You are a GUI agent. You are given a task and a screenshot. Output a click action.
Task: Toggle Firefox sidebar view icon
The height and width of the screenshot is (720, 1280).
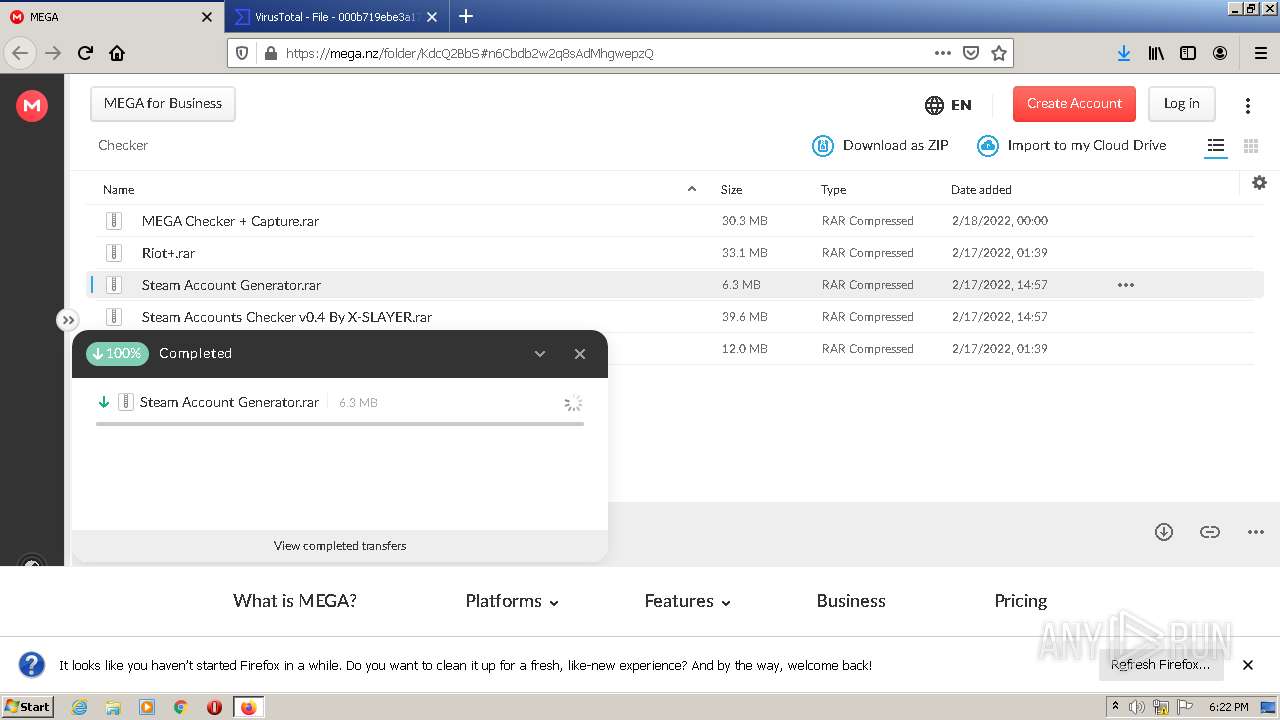[x=1188, y=53]
